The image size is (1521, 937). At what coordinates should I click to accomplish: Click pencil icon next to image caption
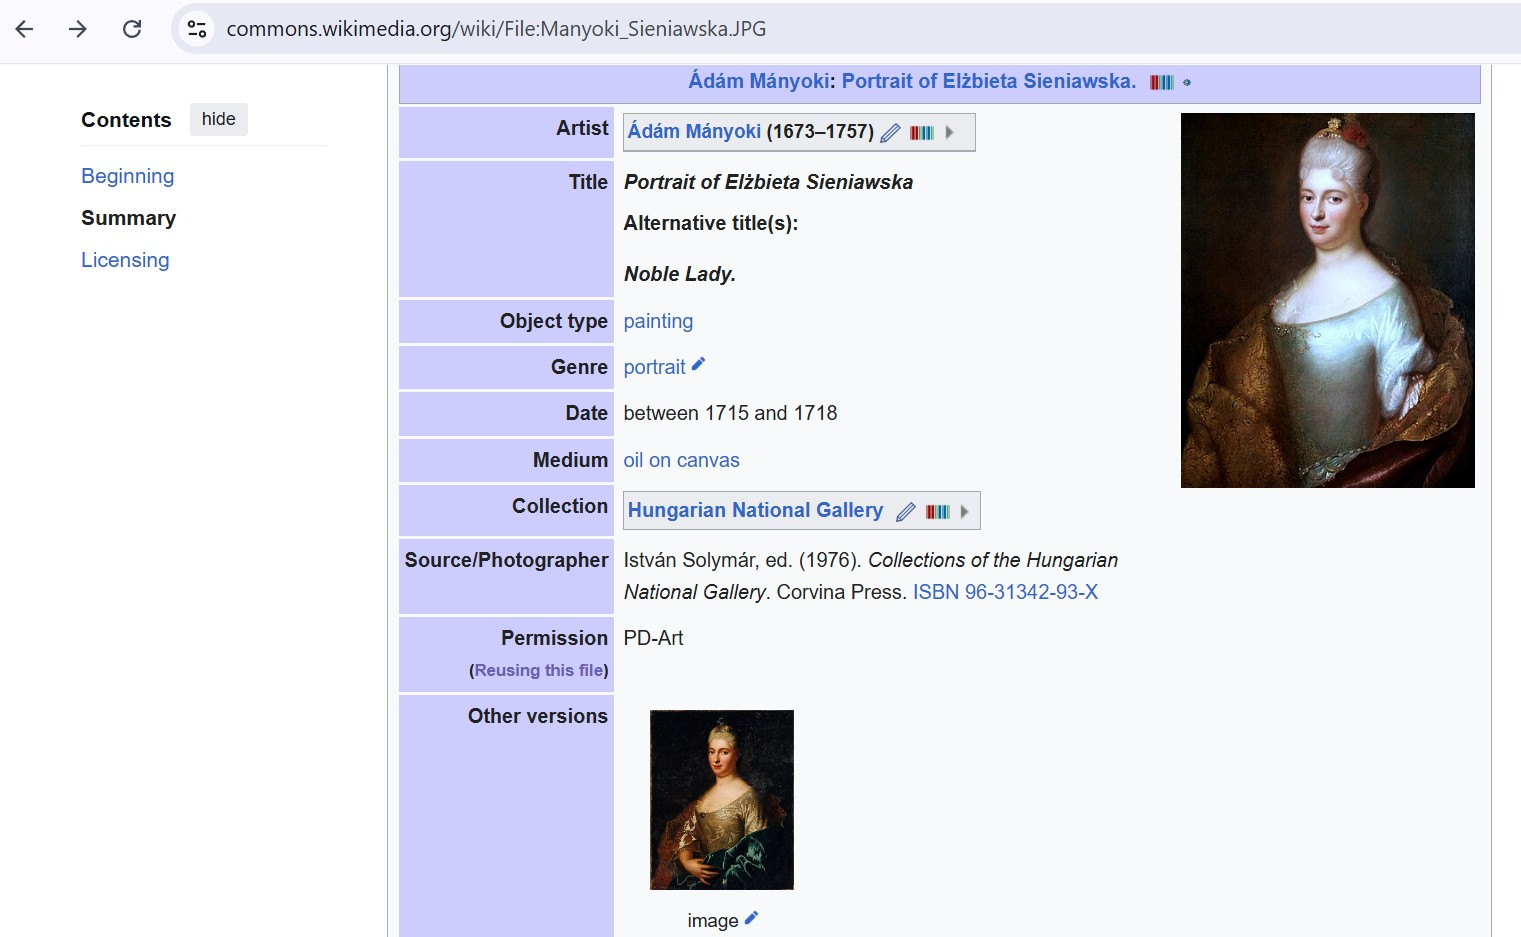pos(751,918)
